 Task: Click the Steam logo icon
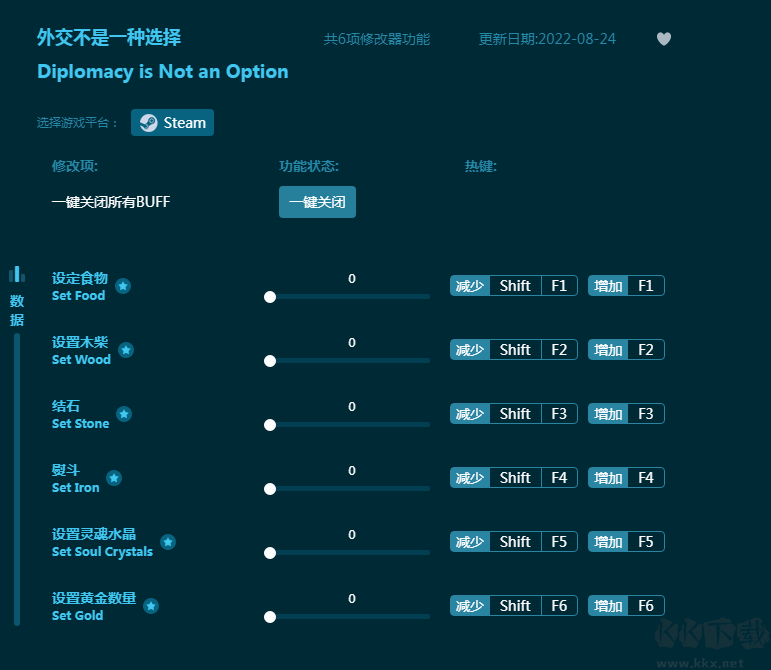(148, 122)
